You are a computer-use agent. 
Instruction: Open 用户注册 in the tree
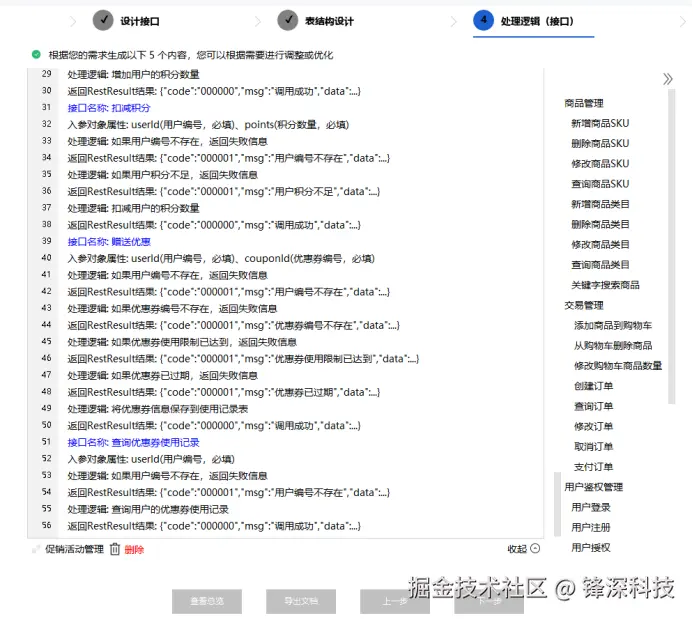point(590,528)
